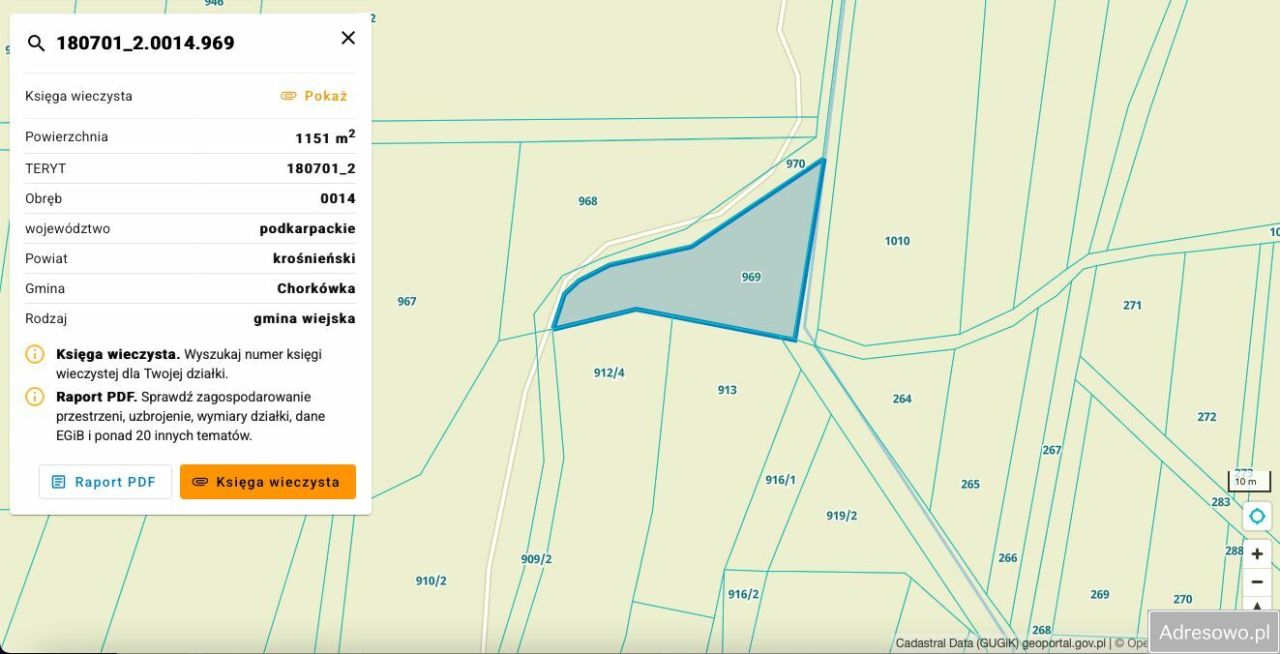This screenshot has height=654, width=1280.
Task: Select parcel 912/4 on the map
Action: point(609,373)
